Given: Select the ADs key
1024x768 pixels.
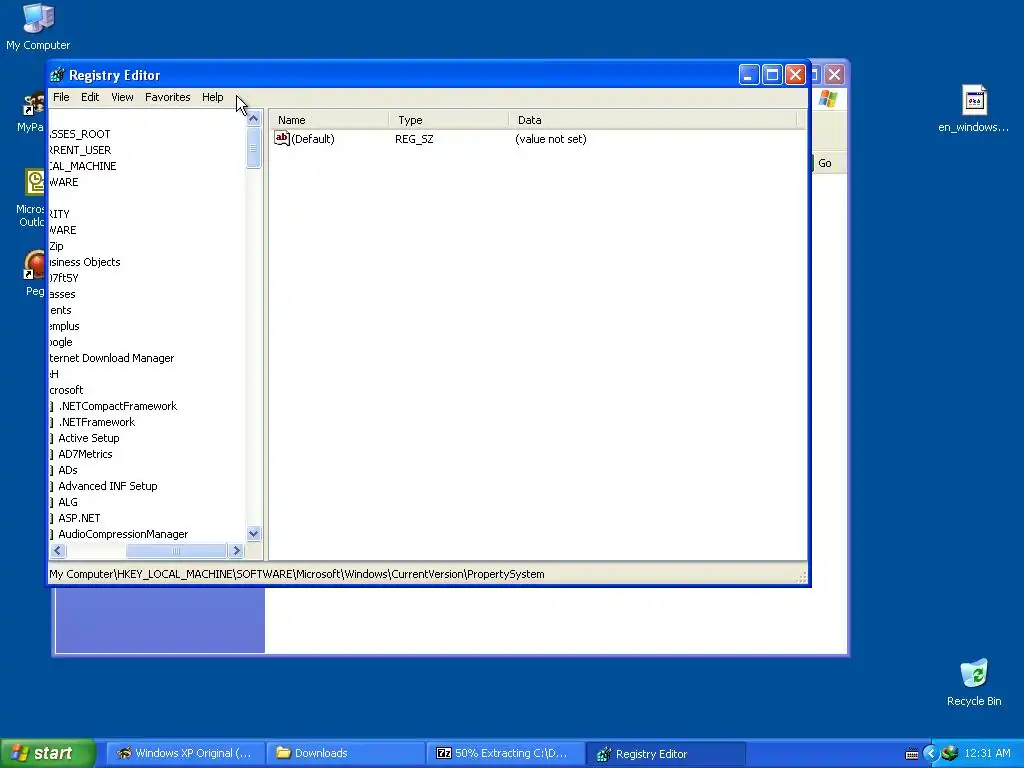Looking at the screenshot, I should click(68, 470).
